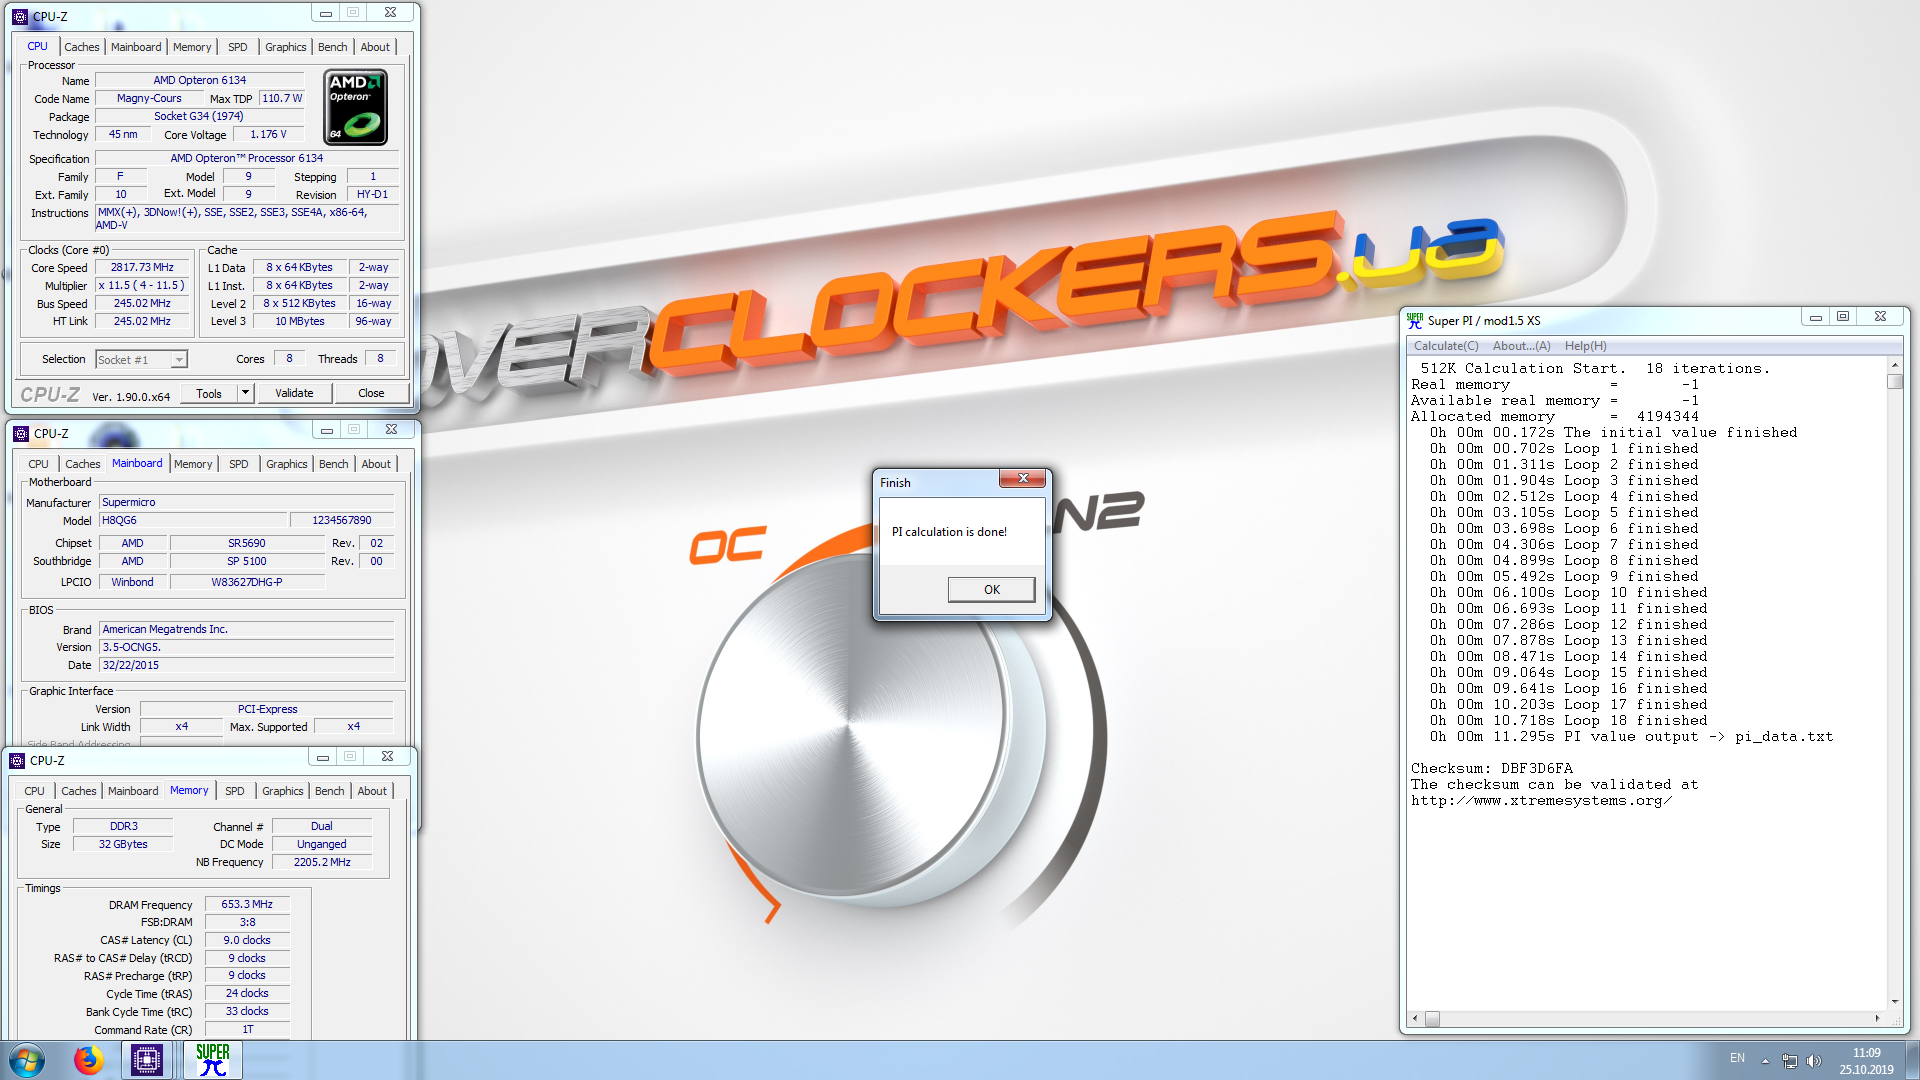Open the Windows Start menu
The image size is (1920, 1080).
pyautogui.click(x=27, y=1060)
